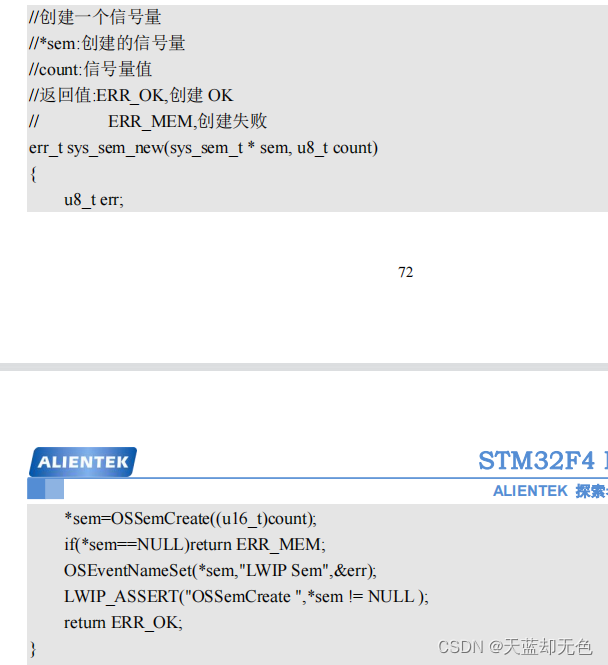Click page number 72

tap(405, 272)
